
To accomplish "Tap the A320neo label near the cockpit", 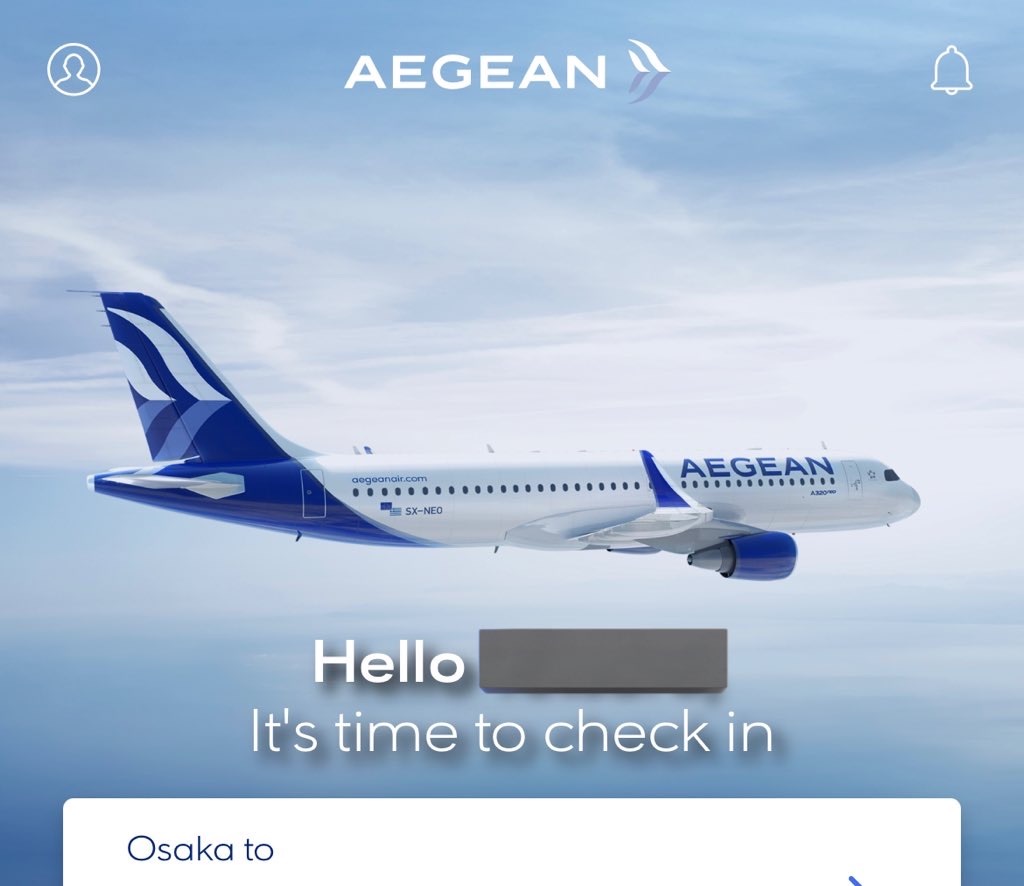I will [x=822, y=492].
